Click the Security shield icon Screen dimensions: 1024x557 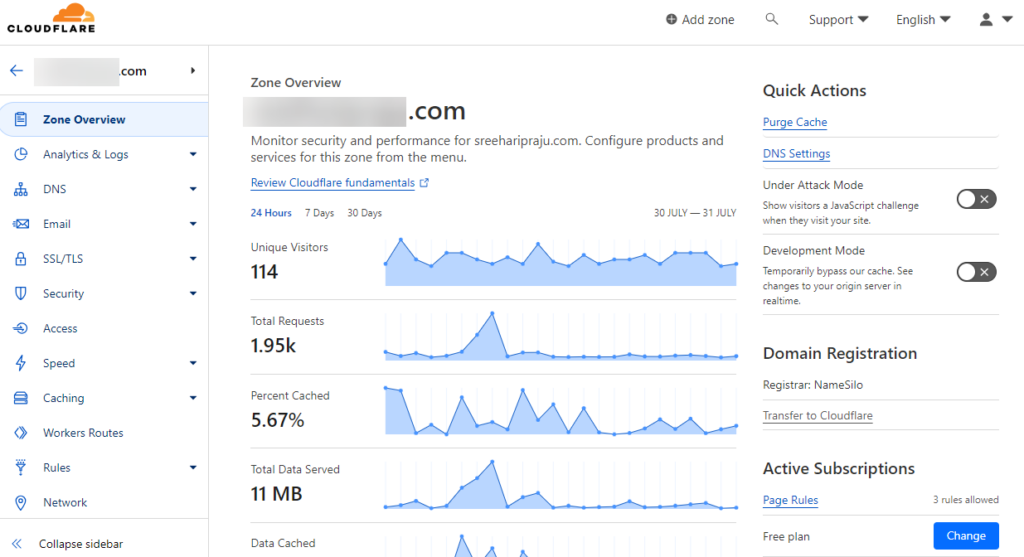(21, 293)
